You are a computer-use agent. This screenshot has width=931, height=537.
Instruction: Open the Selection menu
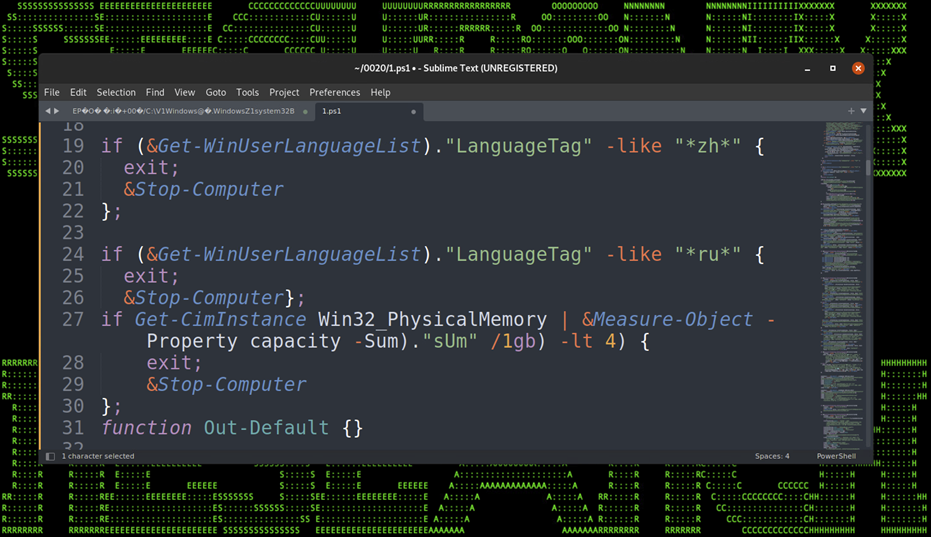coord(116,92)
